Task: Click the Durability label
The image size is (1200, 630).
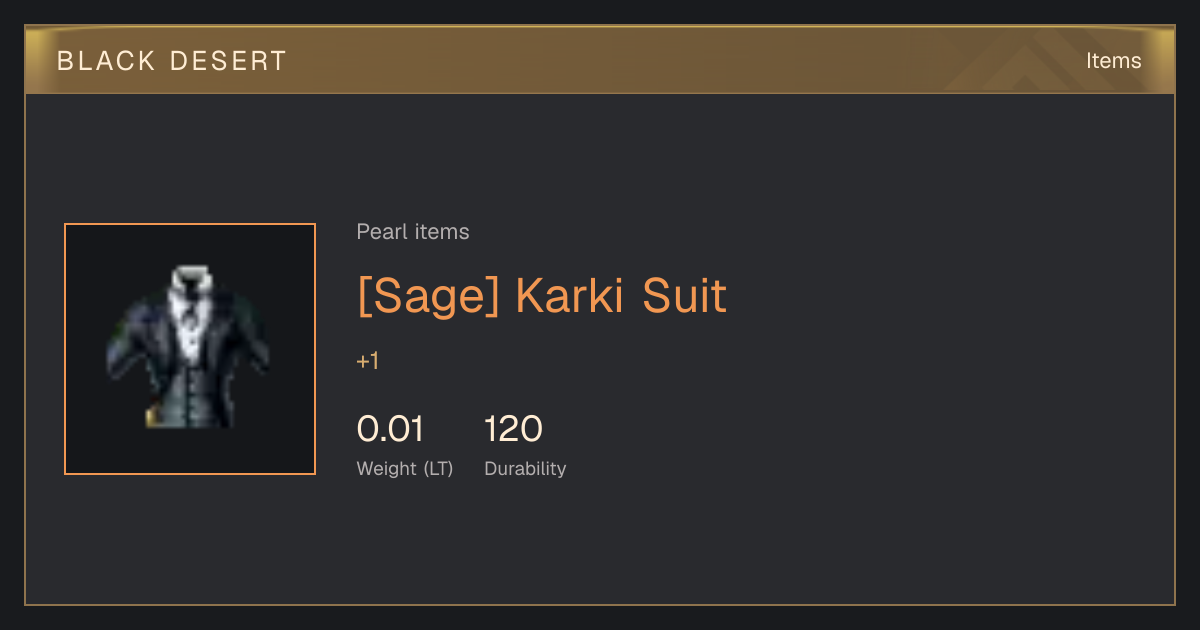Action: pos(525,469)
